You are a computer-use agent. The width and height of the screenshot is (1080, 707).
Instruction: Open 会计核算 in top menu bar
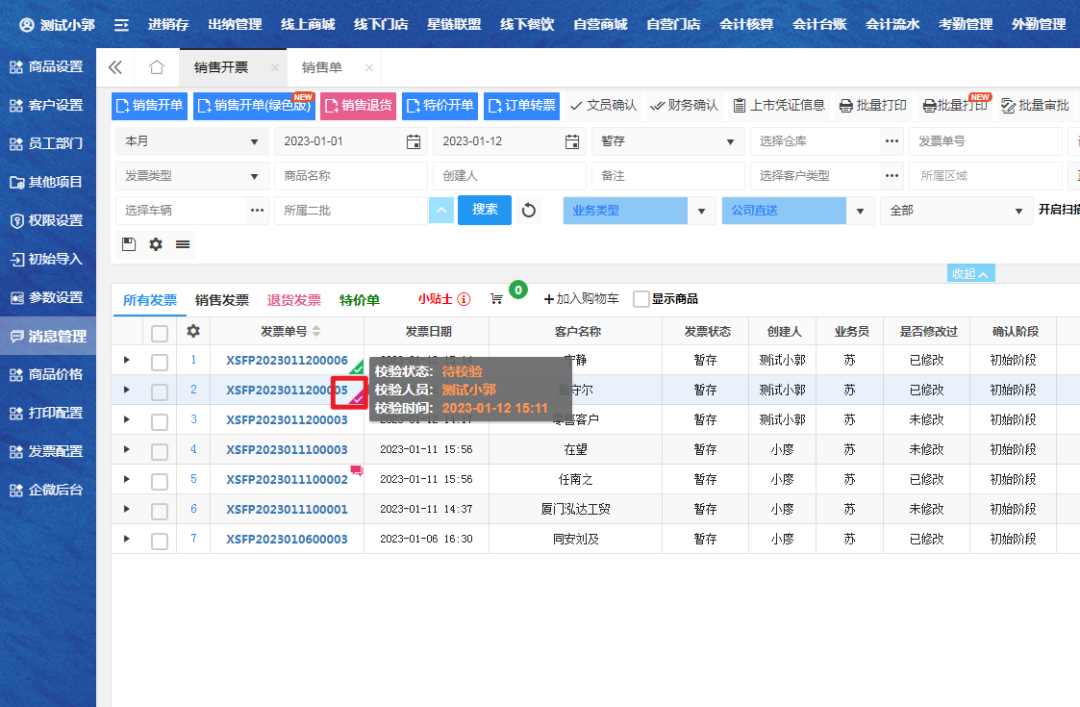[746, 24]
